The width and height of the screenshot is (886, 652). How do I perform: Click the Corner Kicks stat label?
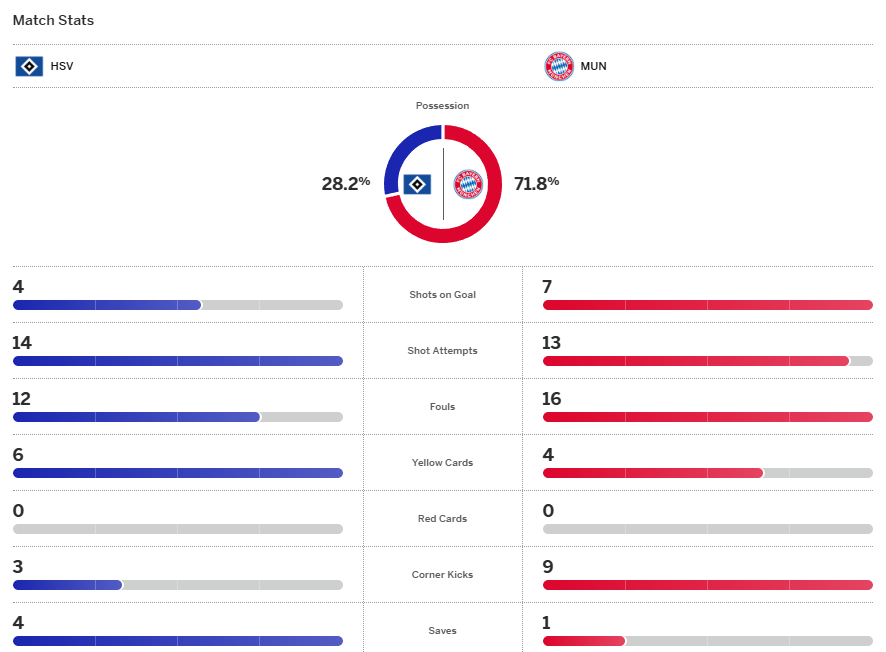click(443, 575)
